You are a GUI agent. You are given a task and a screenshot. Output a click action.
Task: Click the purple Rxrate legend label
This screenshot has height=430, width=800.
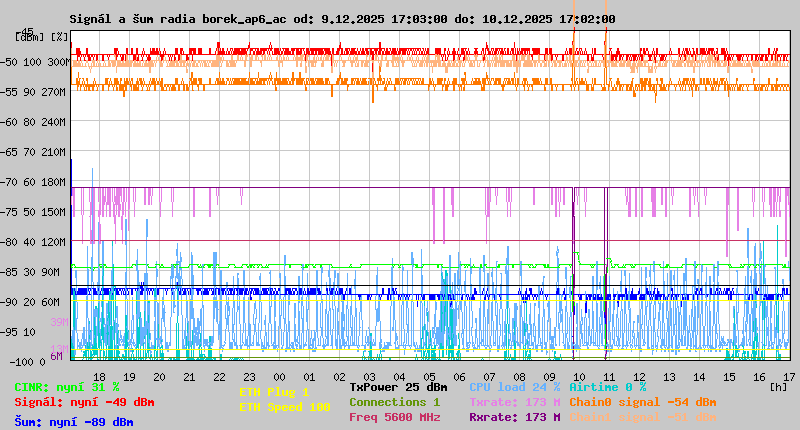click(x=514, y=417)
